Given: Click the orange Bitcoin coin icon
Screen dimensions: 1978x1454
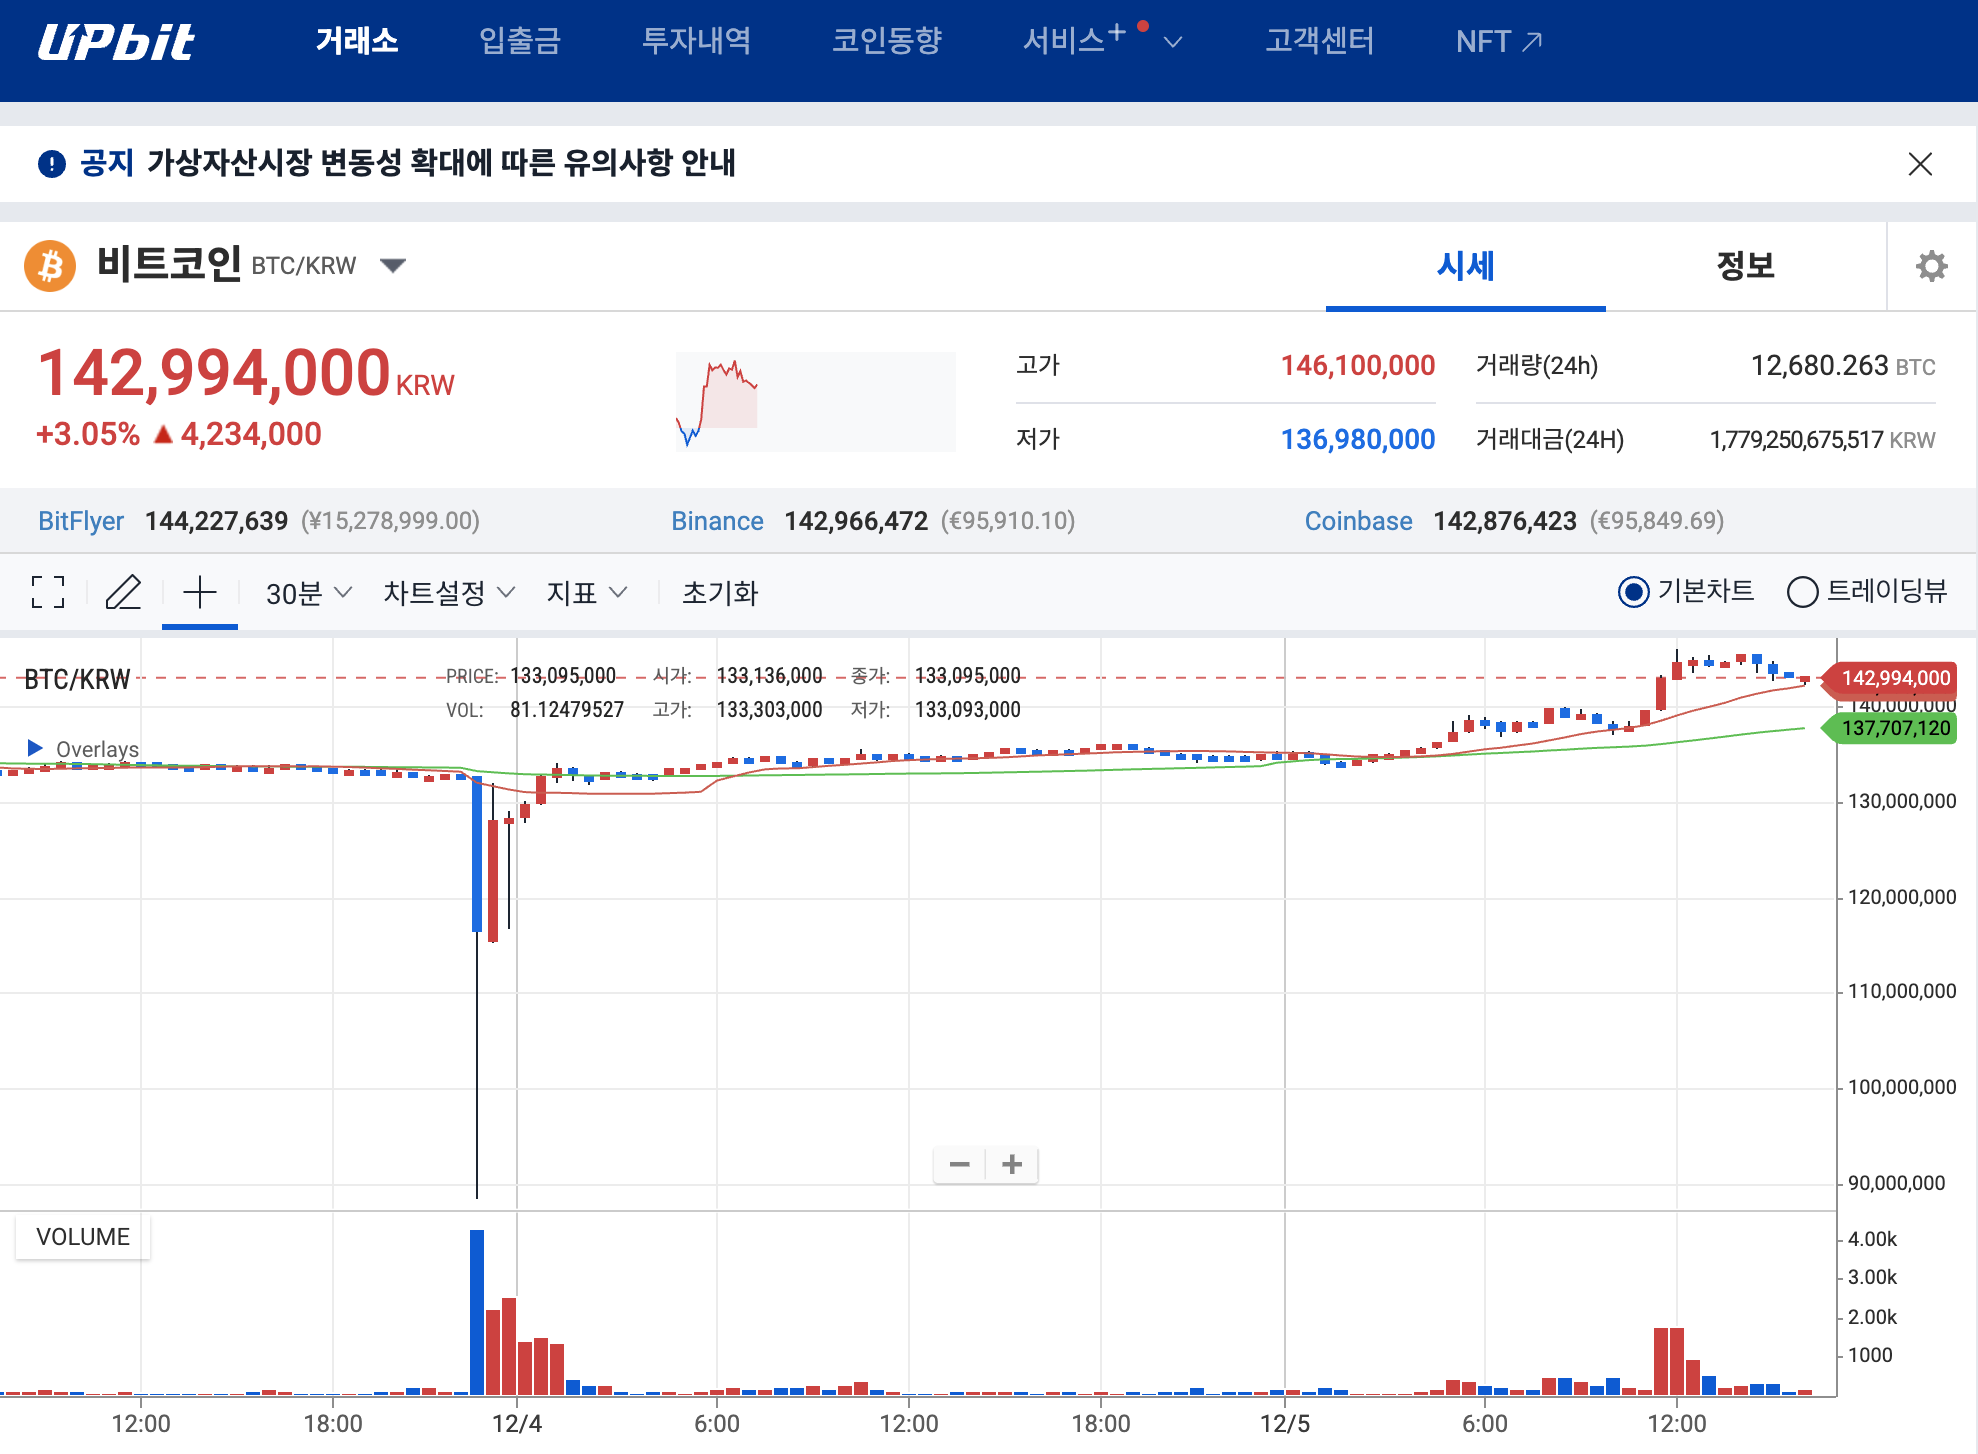Looking at the screenshot, I should point(50,266).
